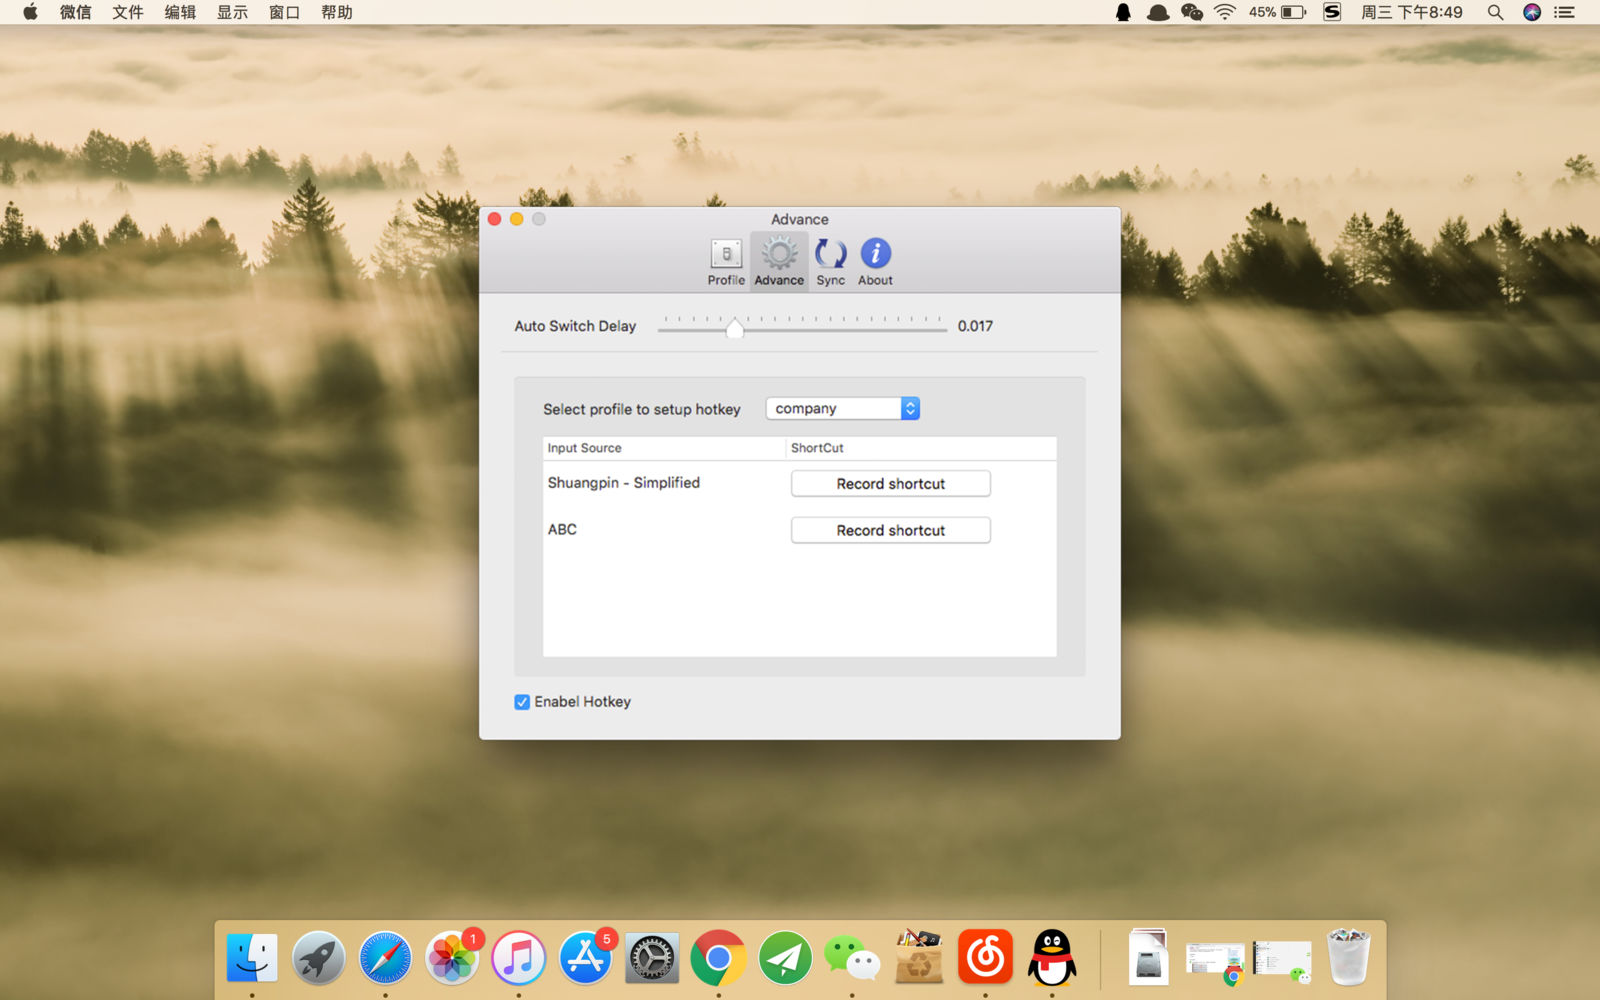The image size is (1600, 1000).
Task: Open Notification Center list icon
Action: 1565,12
